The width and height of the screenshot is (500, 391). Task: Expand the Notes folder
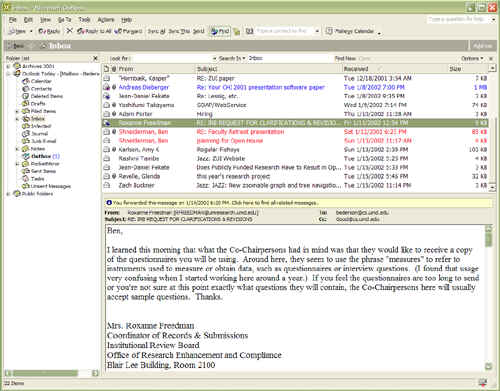pos(17,149)
